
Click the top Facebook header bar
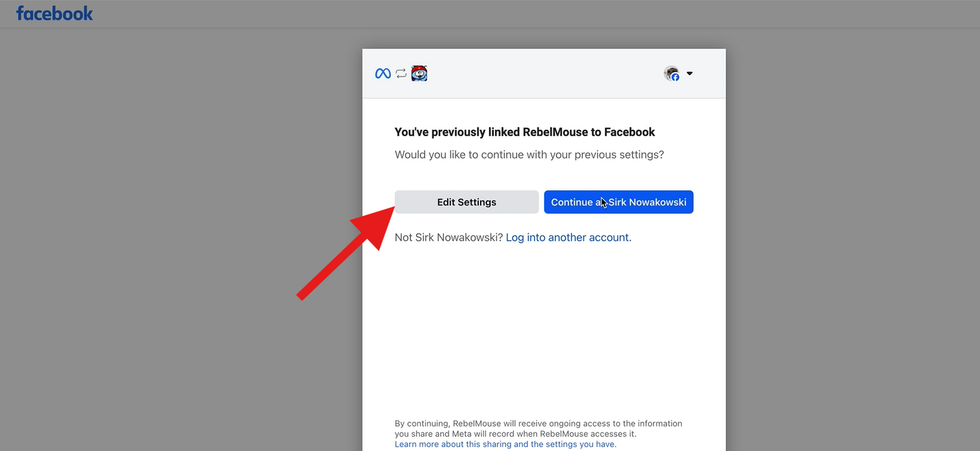coord(500,14)
